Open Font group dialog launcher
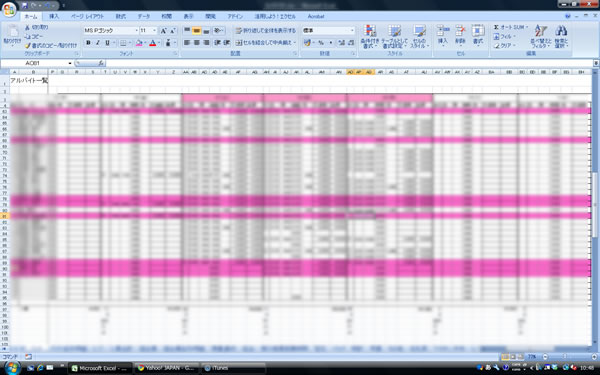This screenshot has width=600, height=375. coord(176,54)
